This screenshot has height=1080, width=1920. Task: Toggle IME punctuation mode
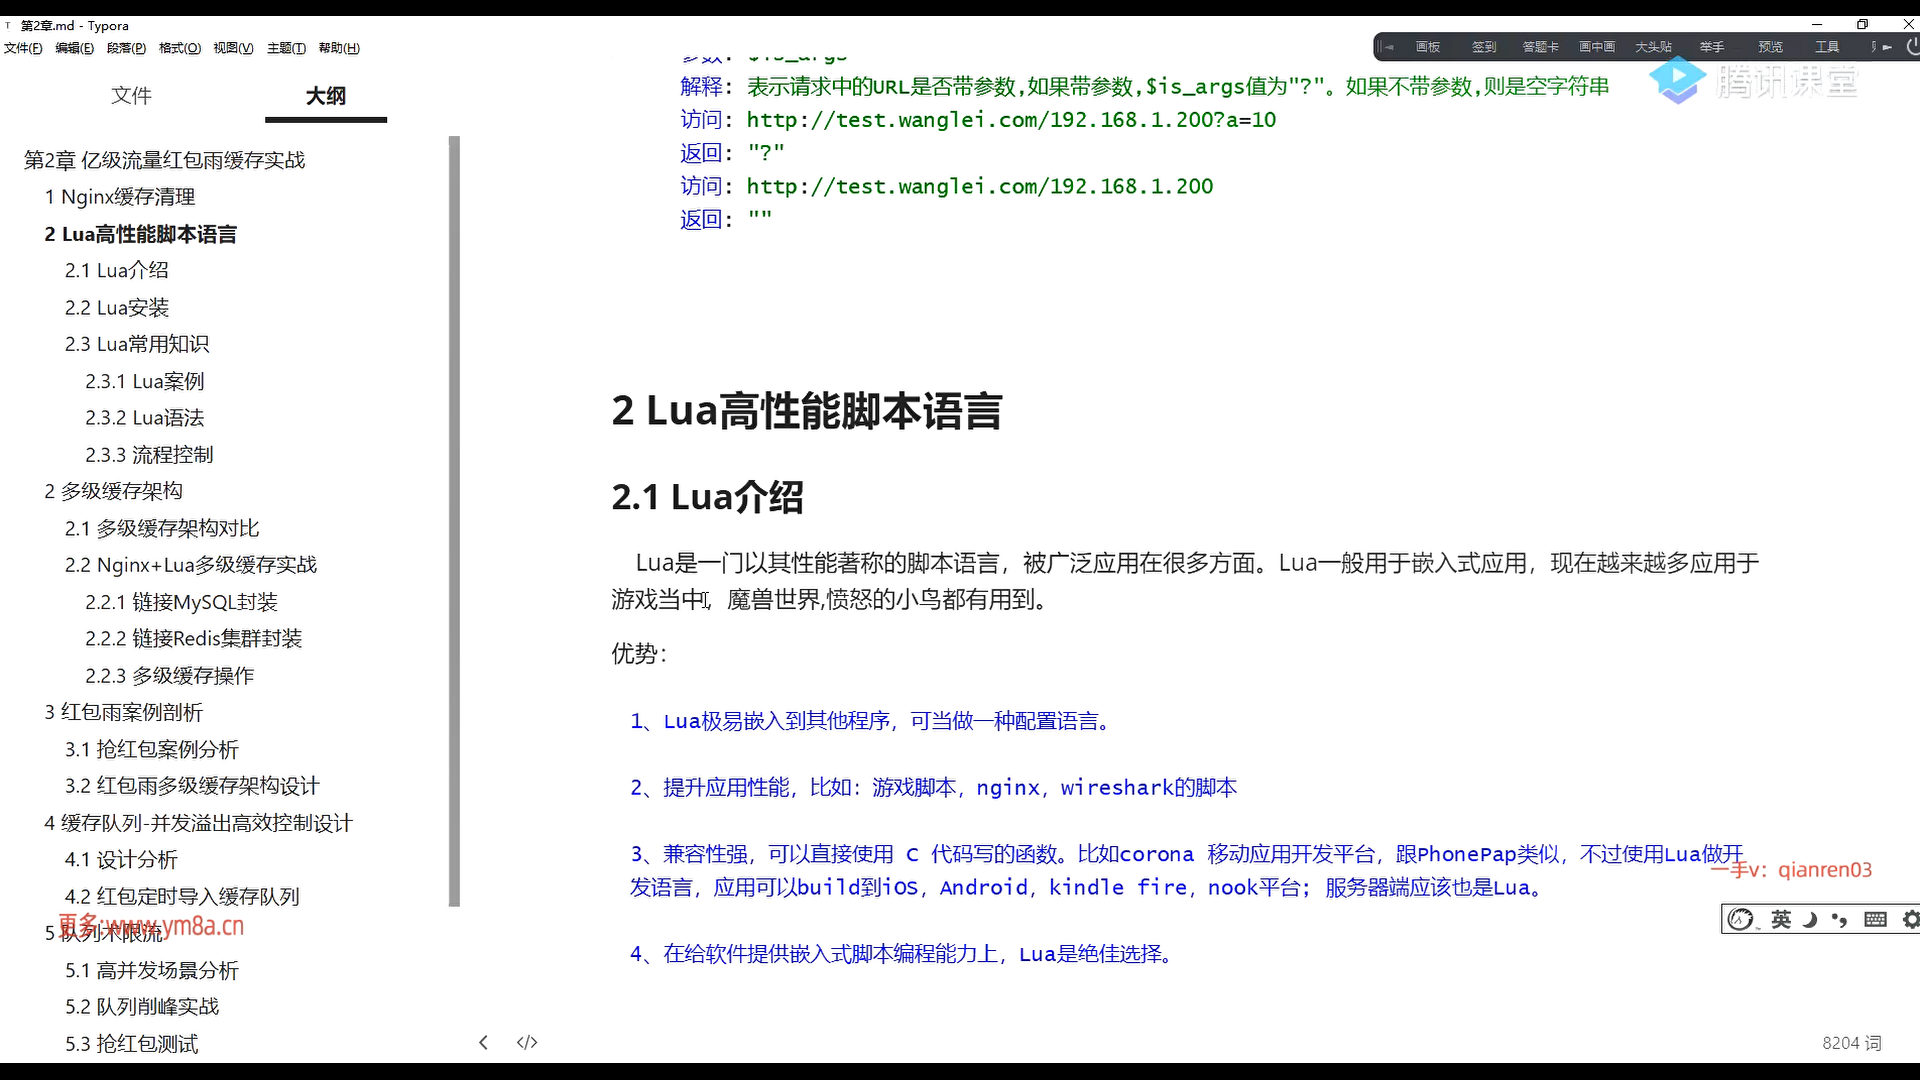click(x=1839, y=919)
